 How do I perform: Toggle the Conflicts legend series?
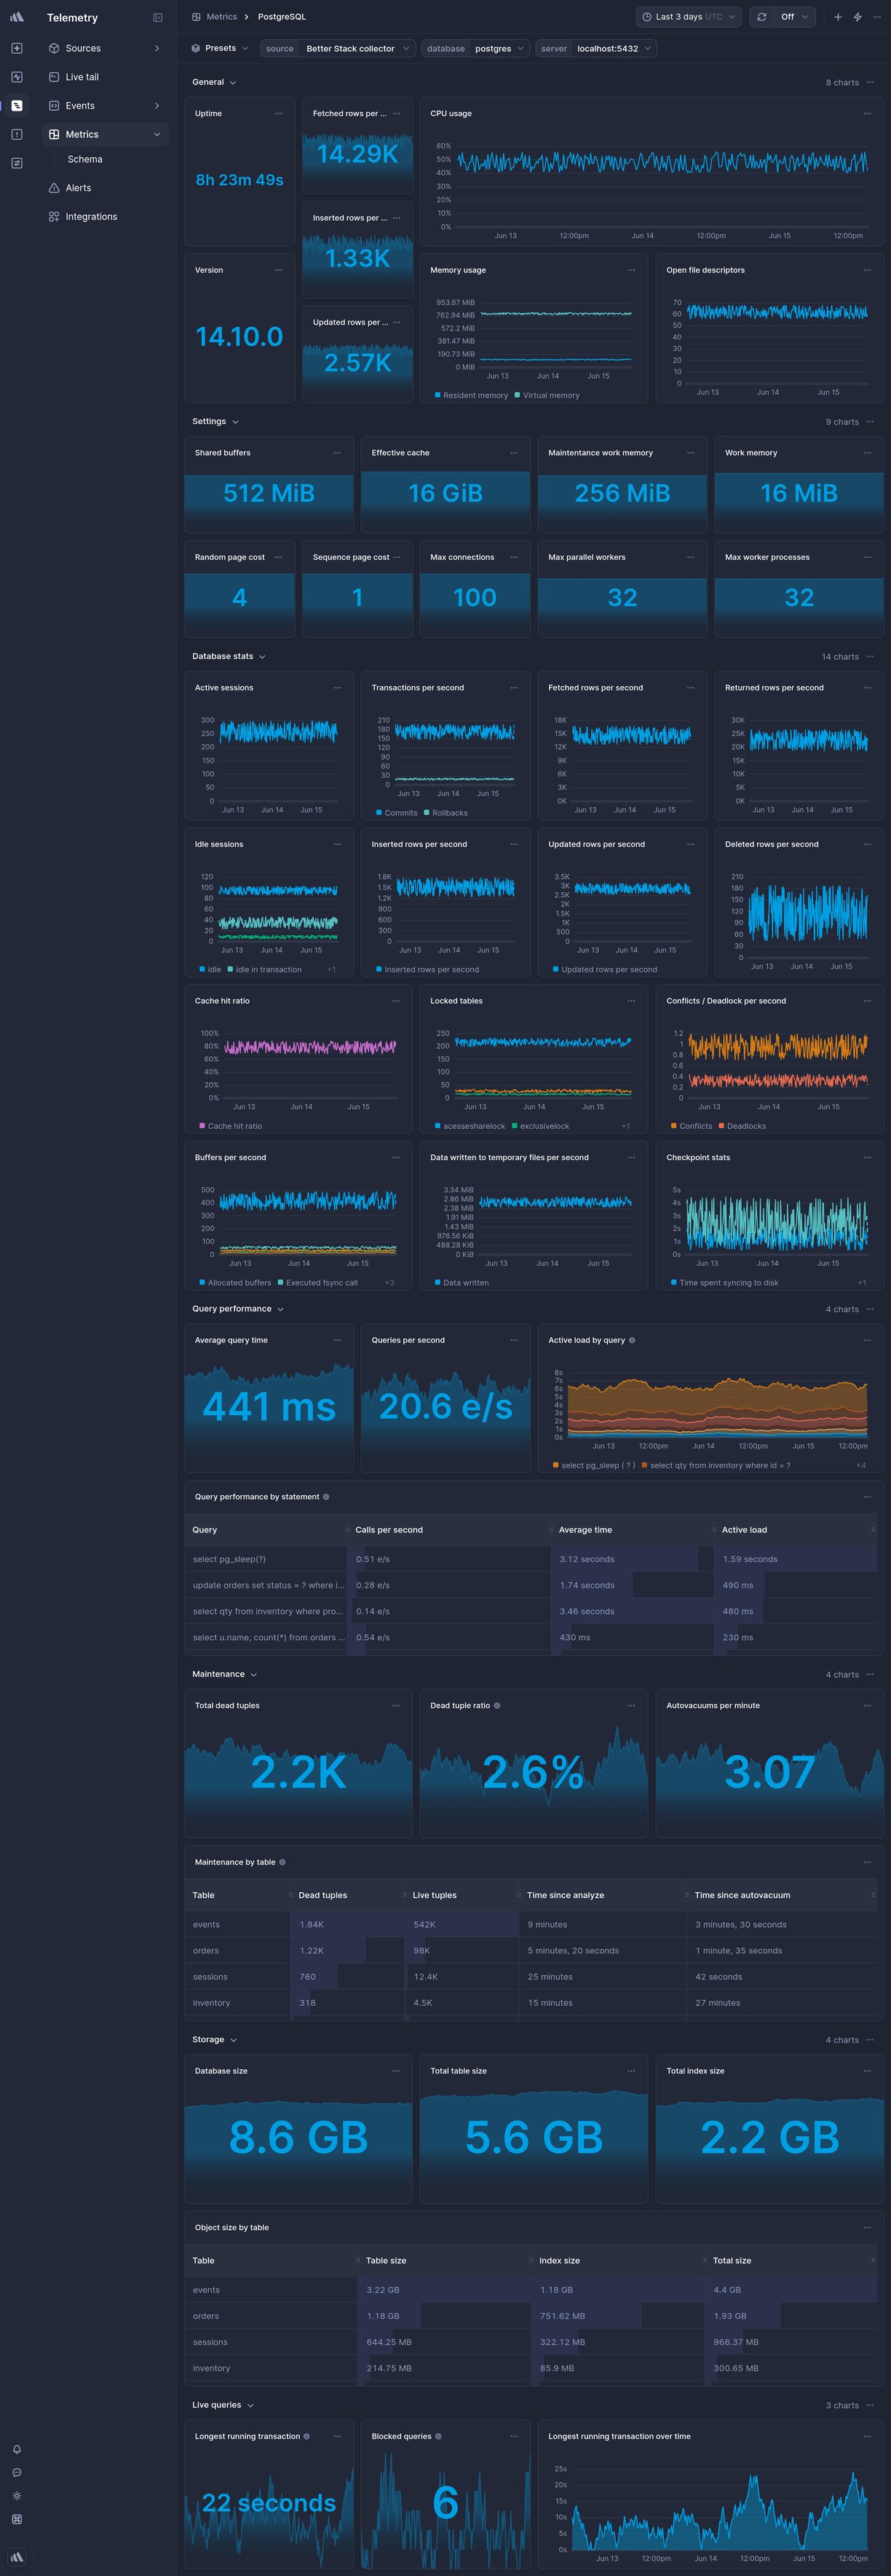[x=691, y=1126]
